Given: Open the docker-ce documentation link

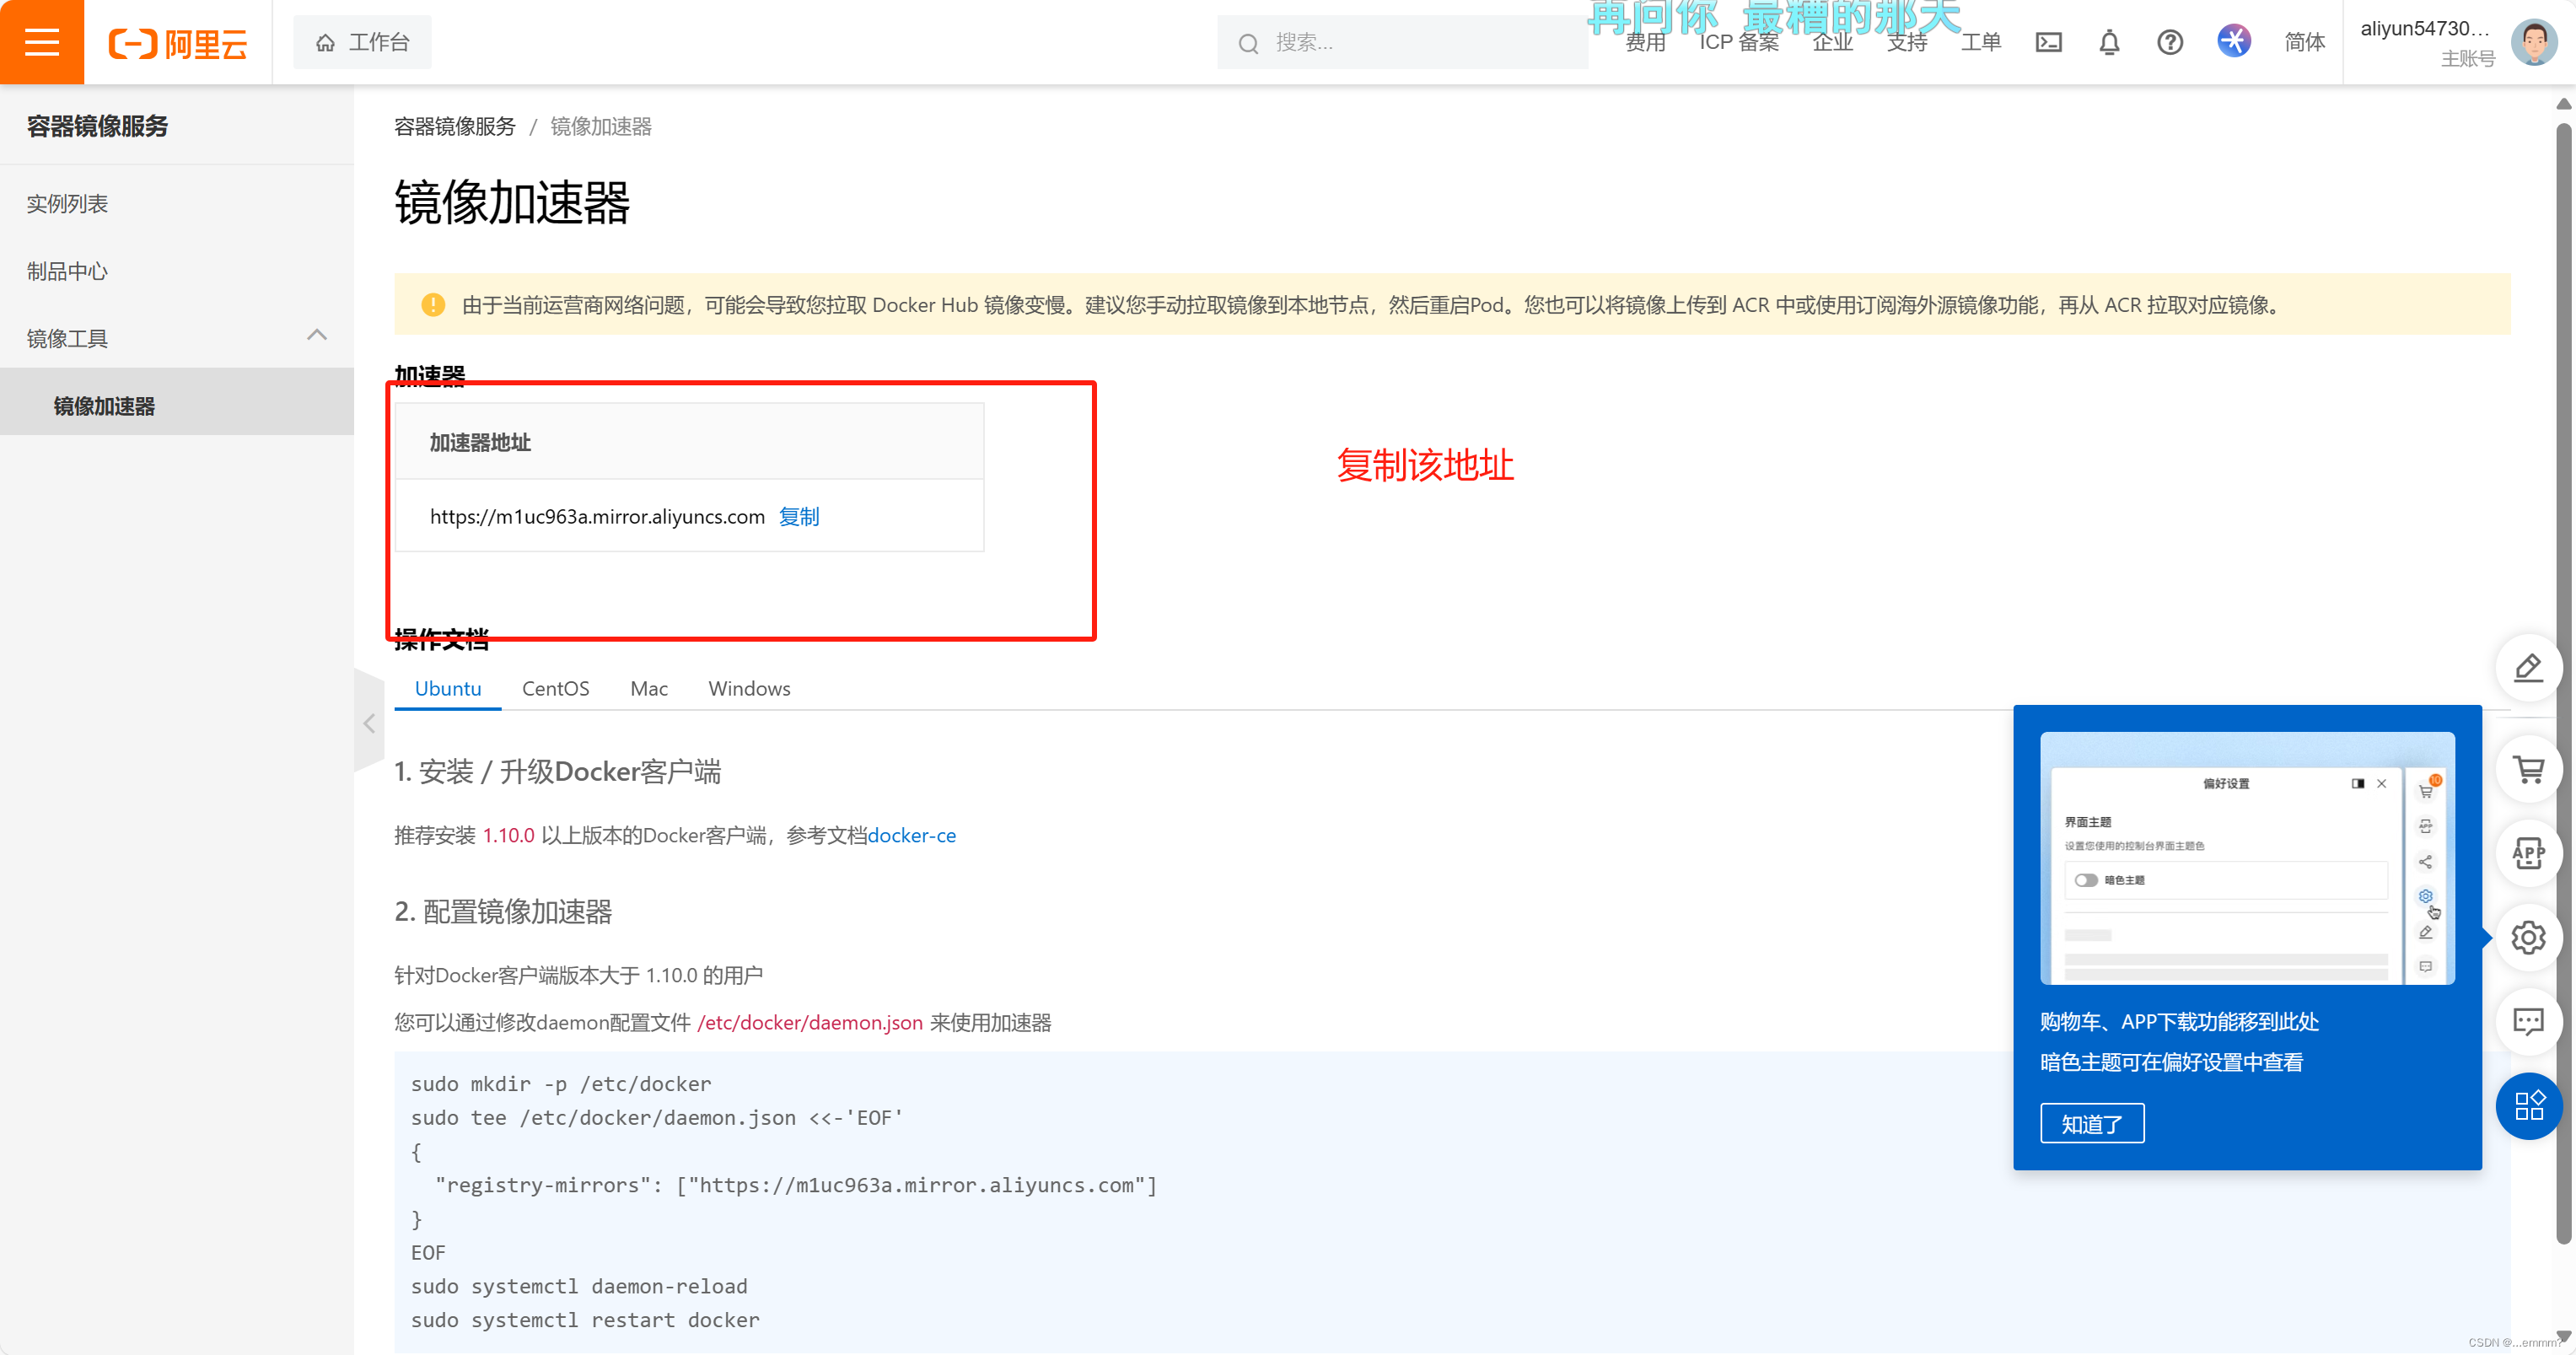Looking at the screenshot, I should pyautogui.click(x=911, y=835).
